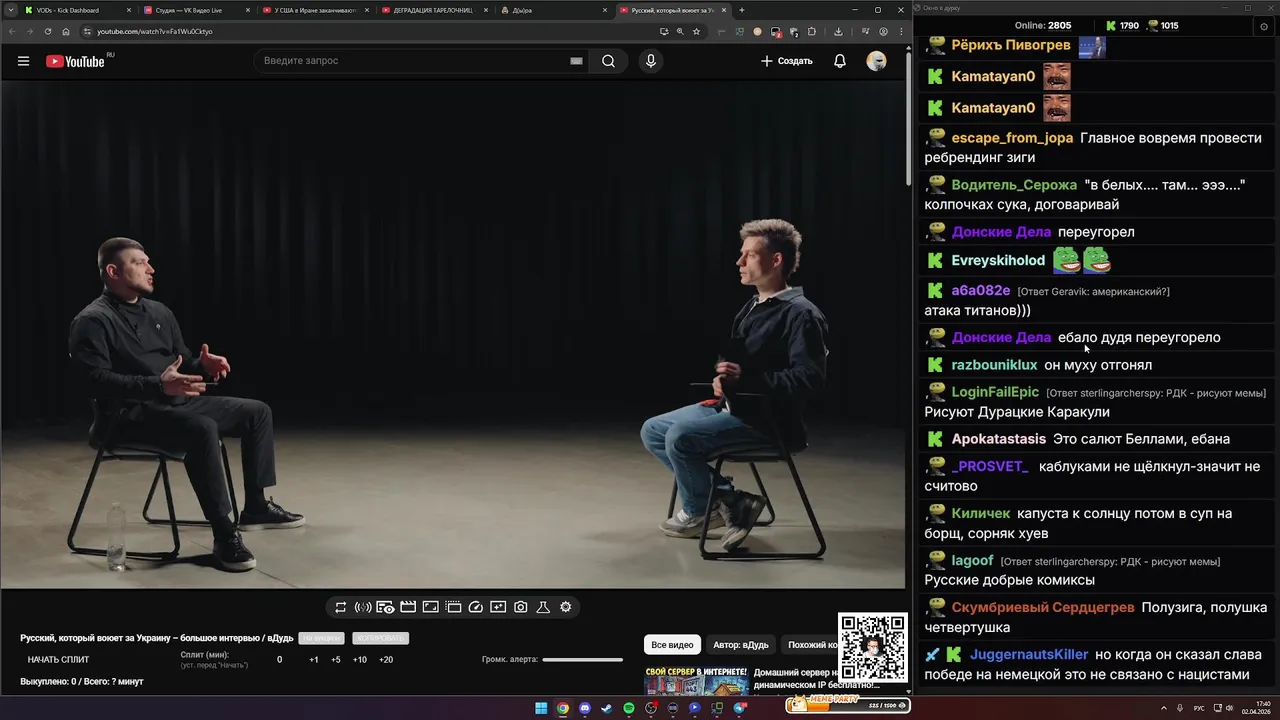Open the tab search dropdown arrow

(10, 10)
